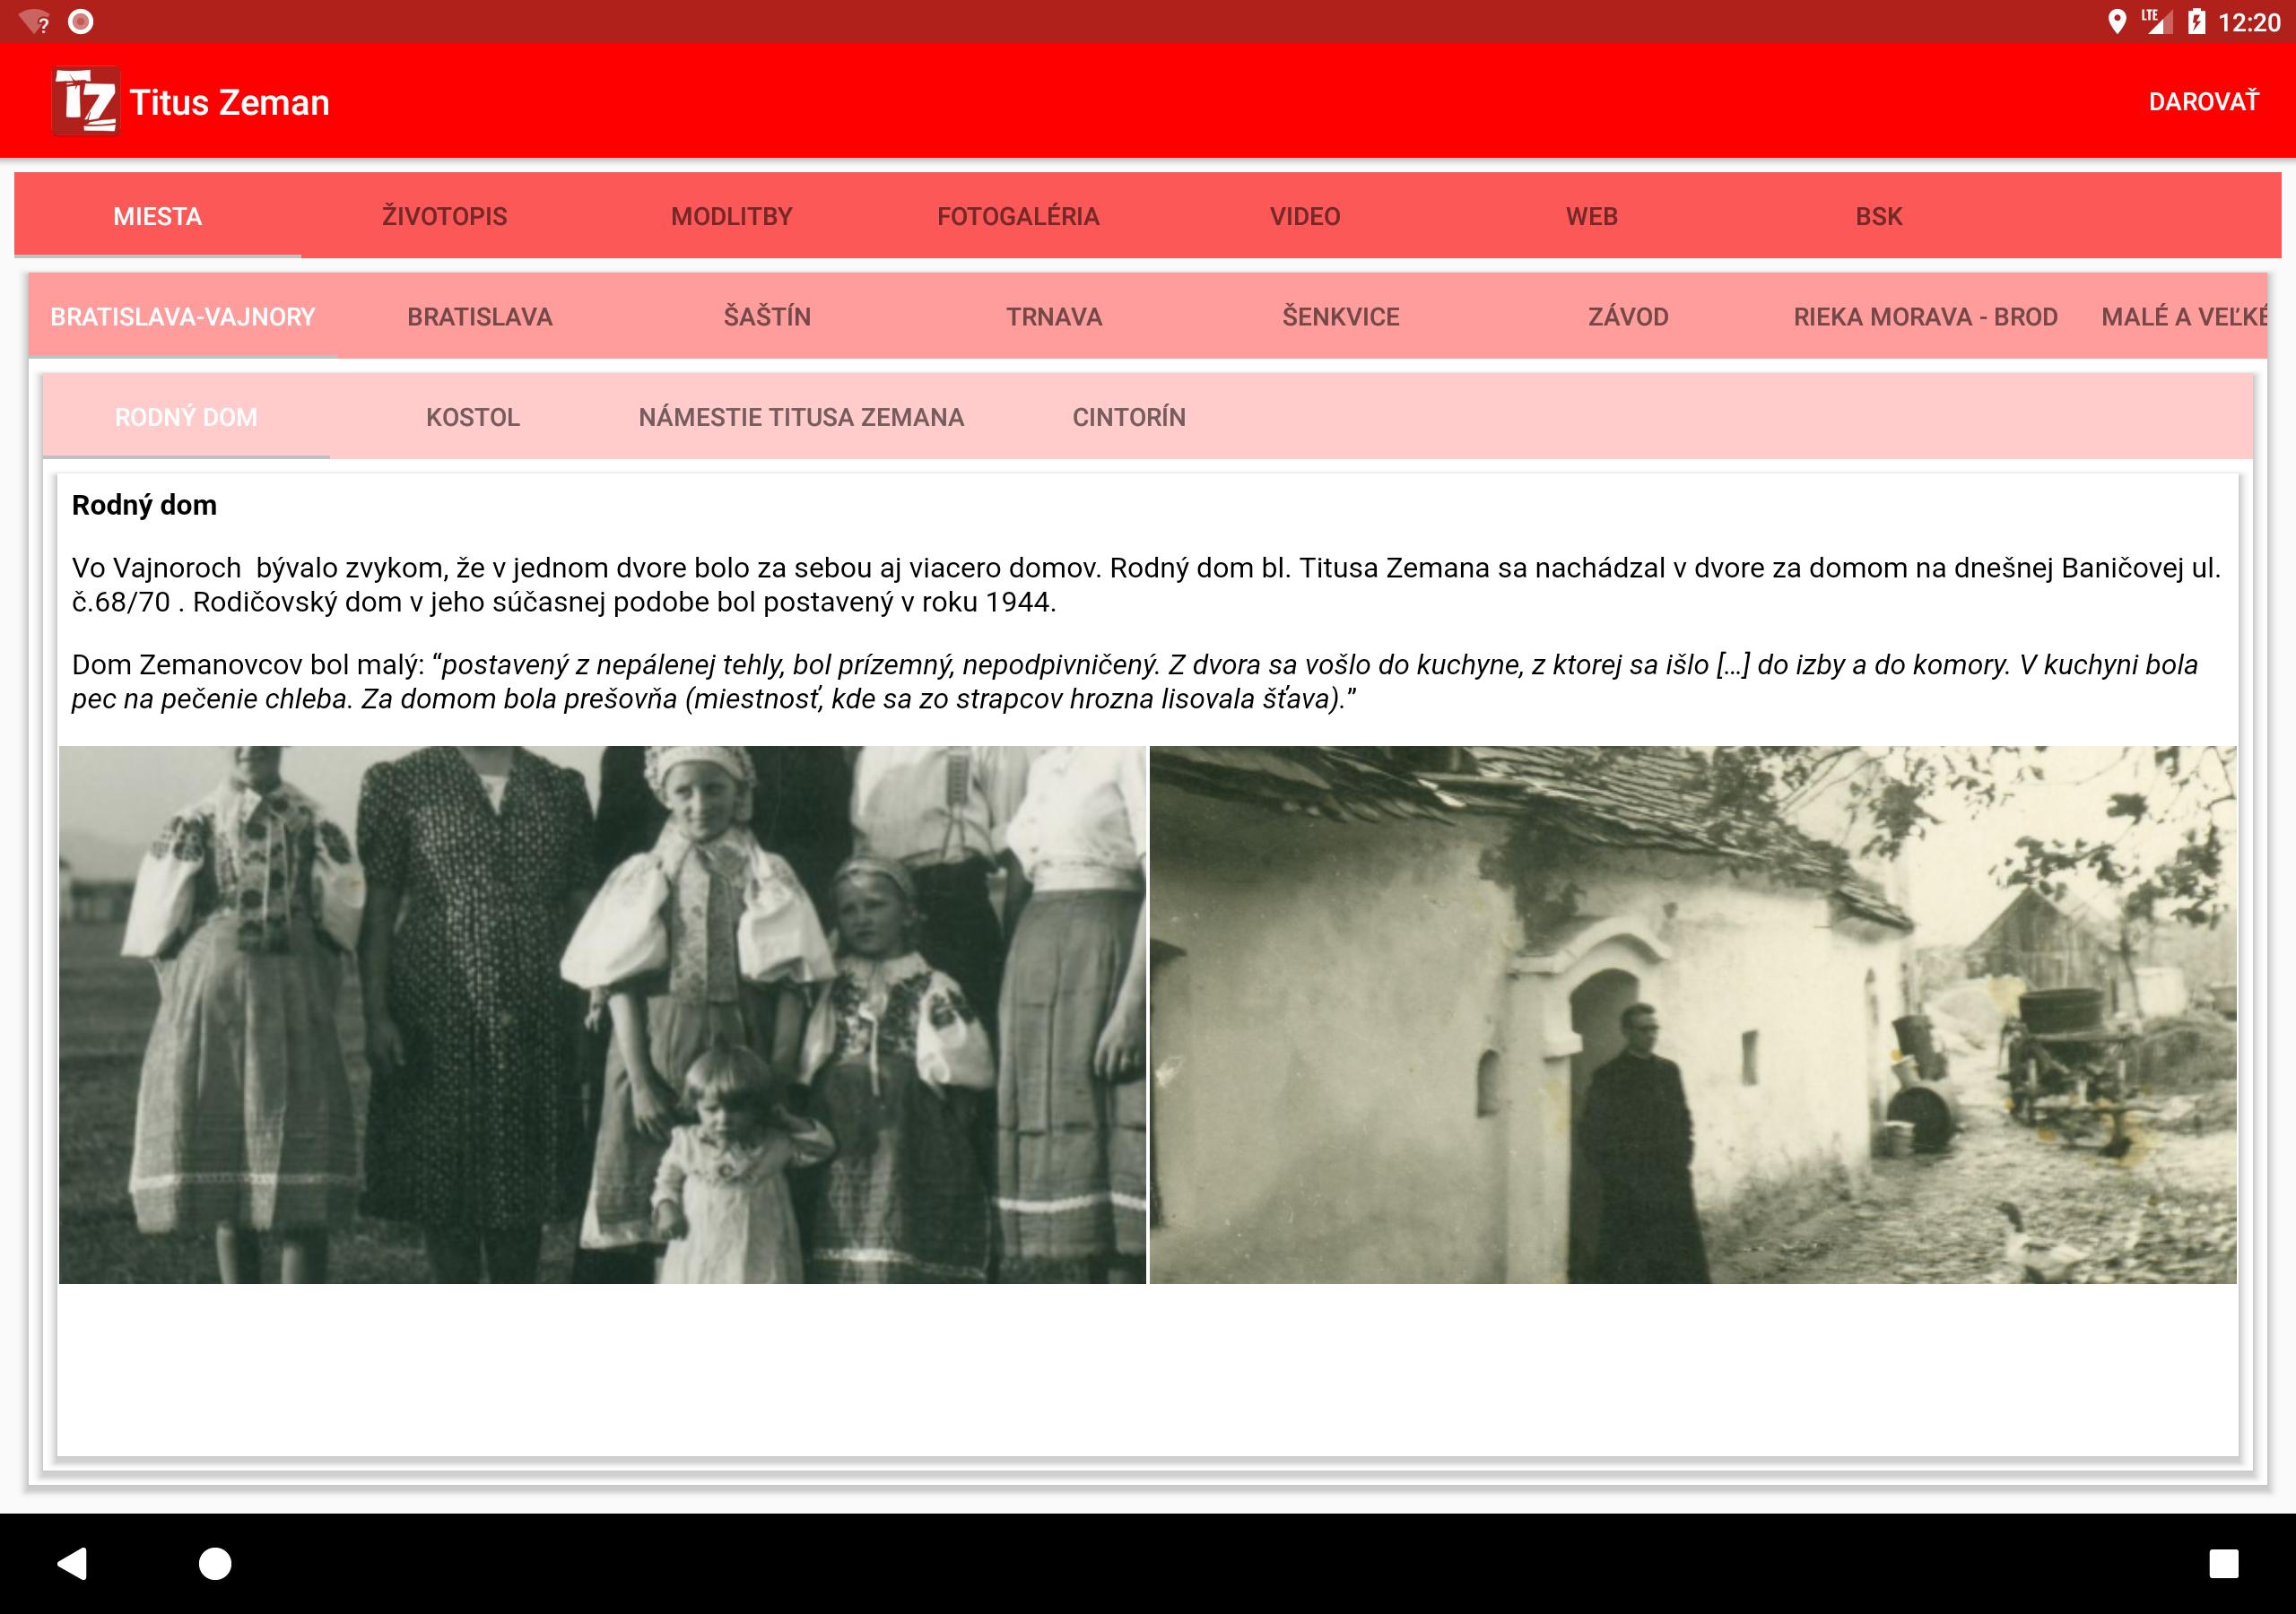2296x1614 pixels.
Task: Tap the paragraph starting Vo Vajnoroch
Action: click(x=1146, y=585)
